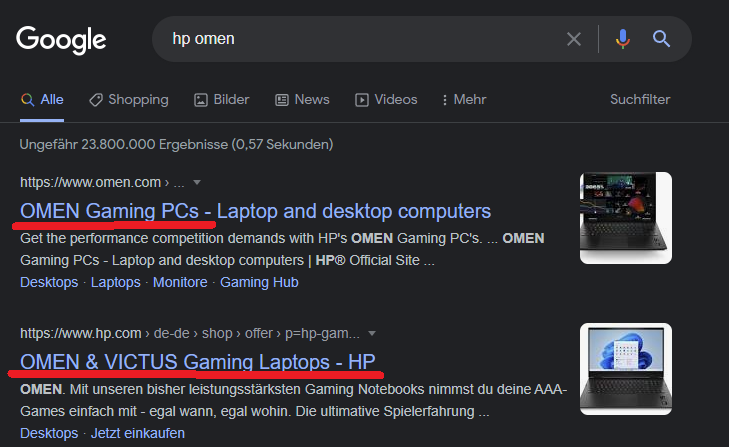729x447 pixels.
Task: Follow the Monitore sitelink
Action: (180, 282)
